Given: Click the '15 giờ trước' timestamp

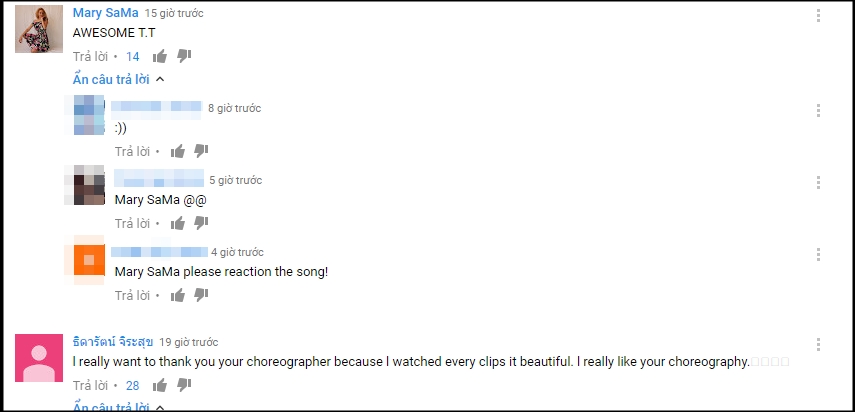Looking at the screenshot, I should point(174,14).
